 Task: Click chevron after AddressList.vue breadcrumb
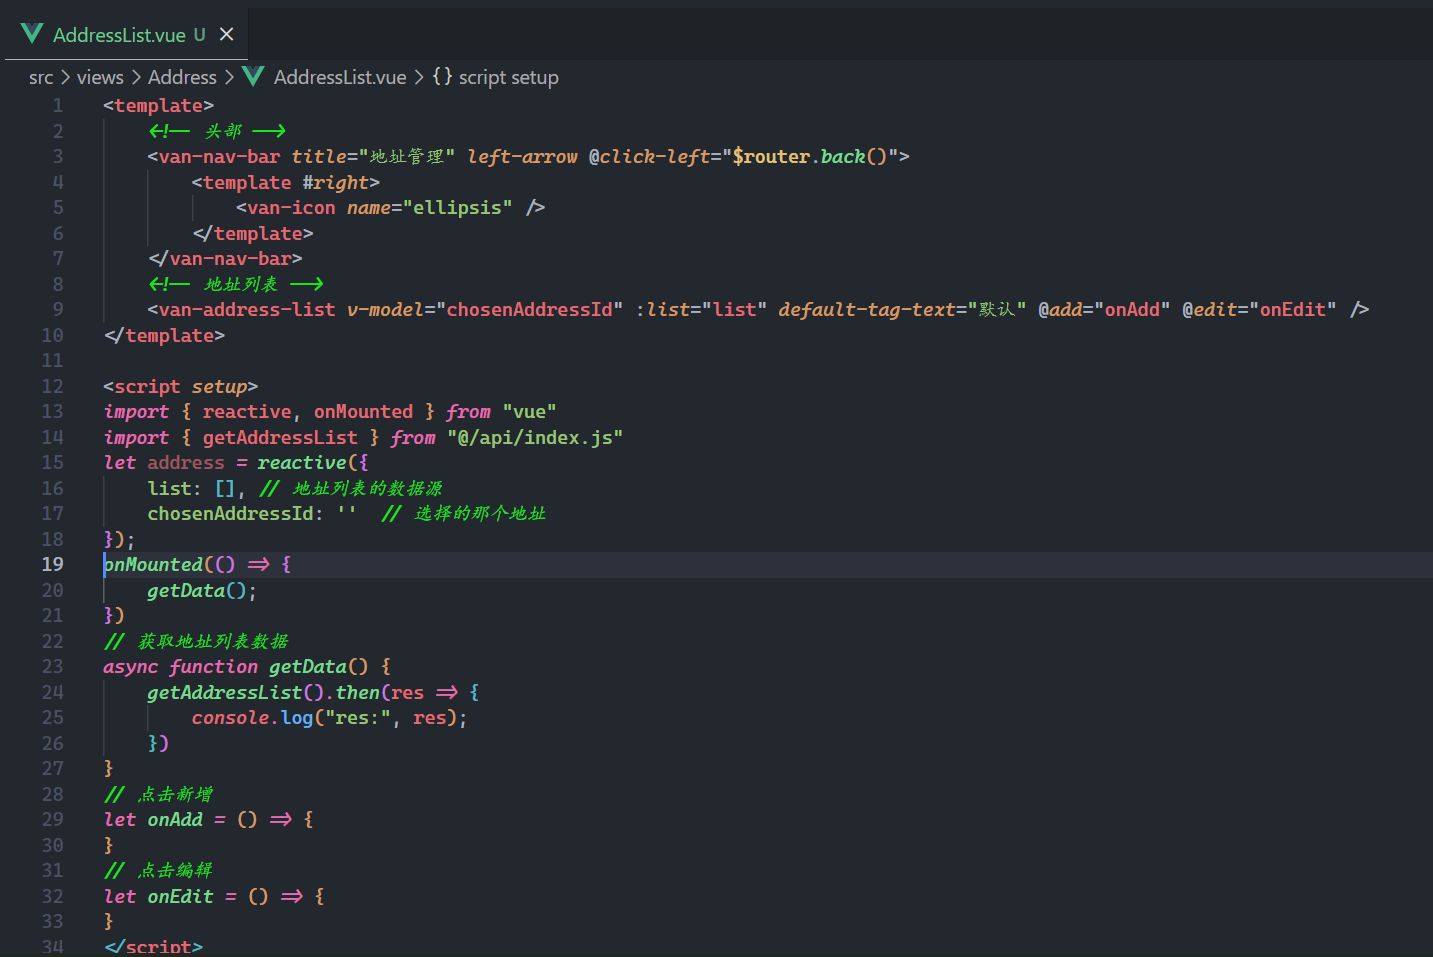point(419,78)
